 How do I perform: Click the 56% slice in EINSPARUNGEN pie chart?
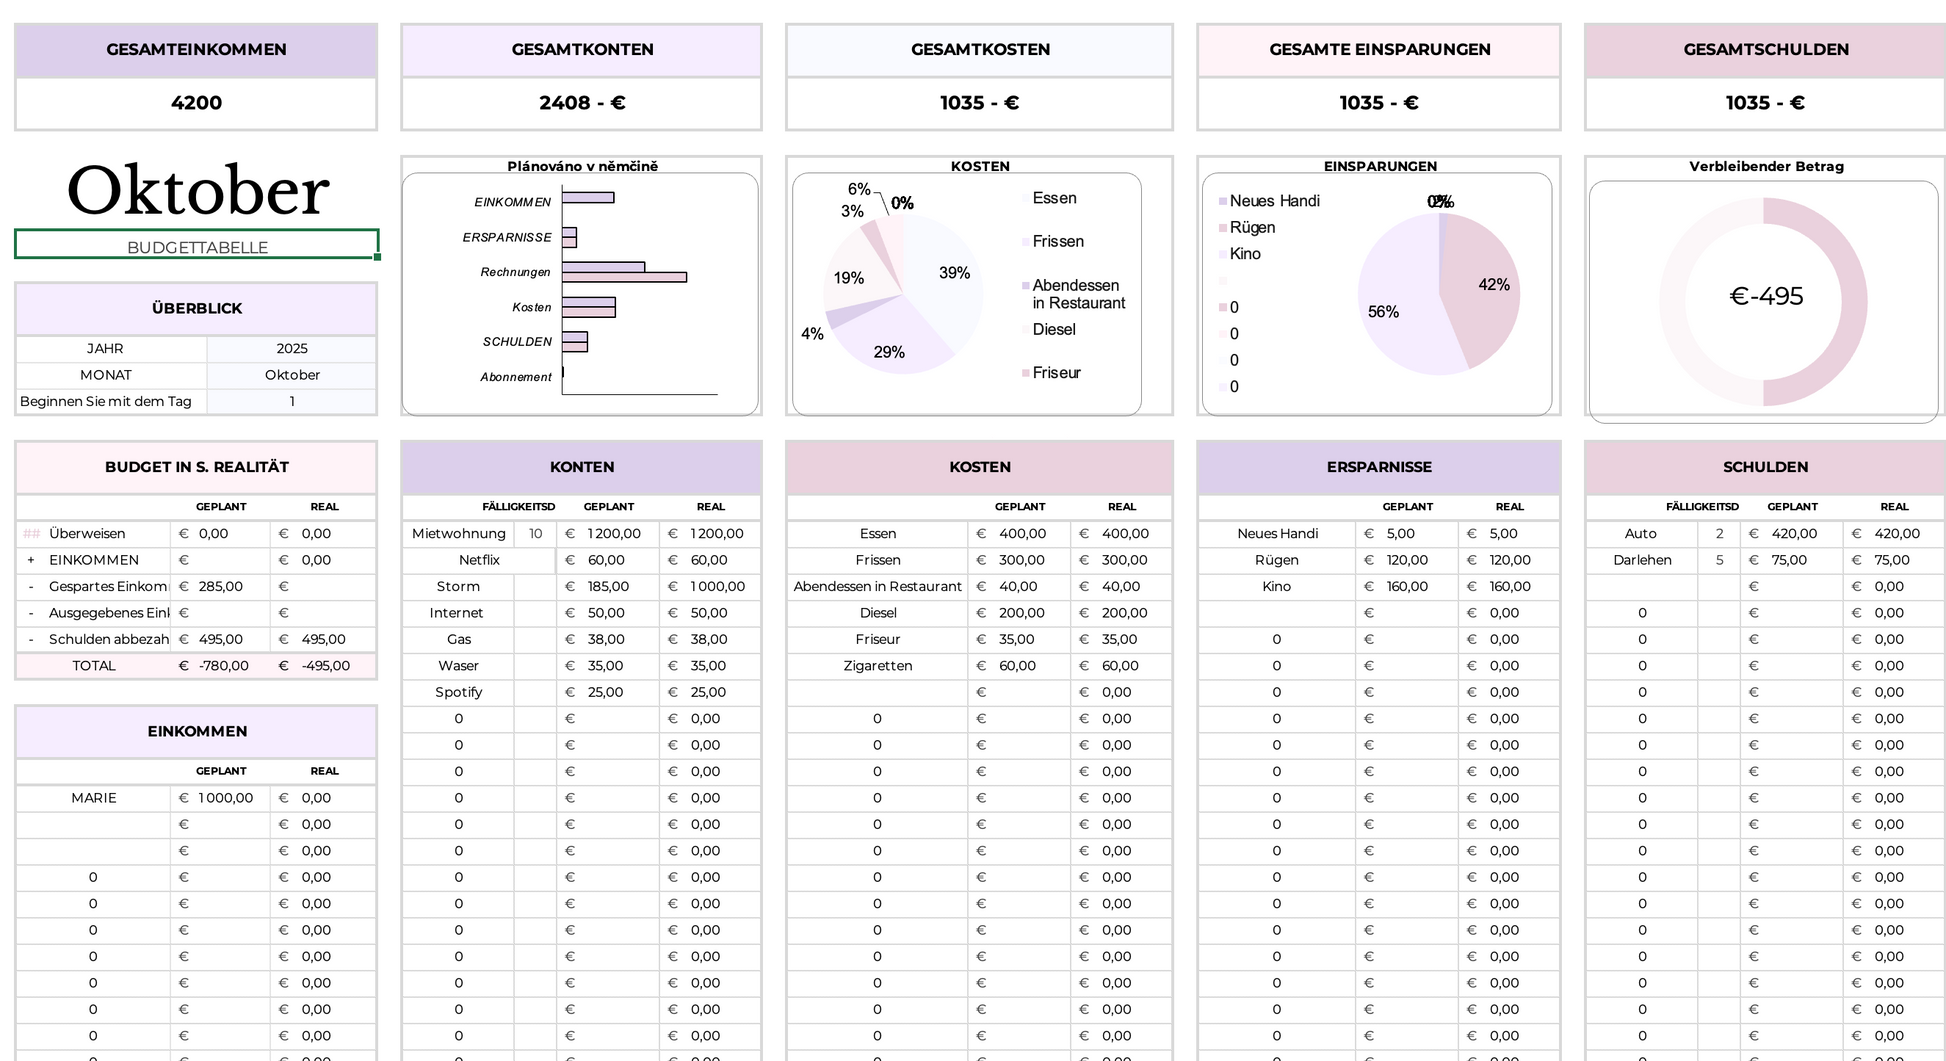pyautogui.click(x=1395, y=310)
